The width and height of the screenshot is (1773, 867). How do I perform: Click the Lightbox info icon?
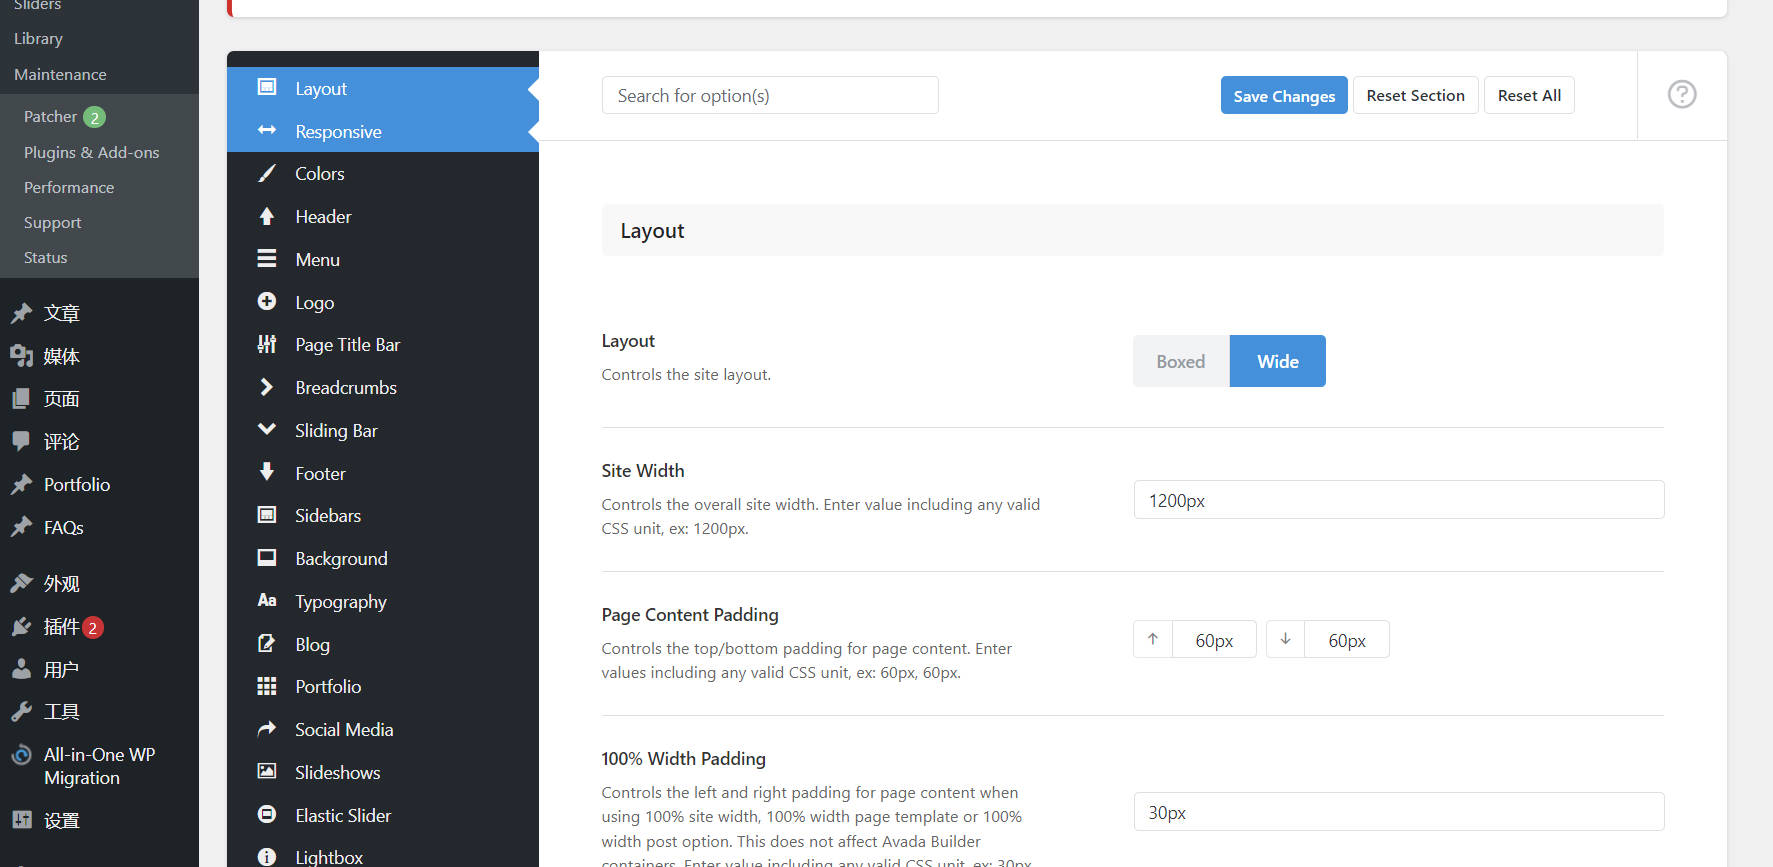(x=267, y=857)
